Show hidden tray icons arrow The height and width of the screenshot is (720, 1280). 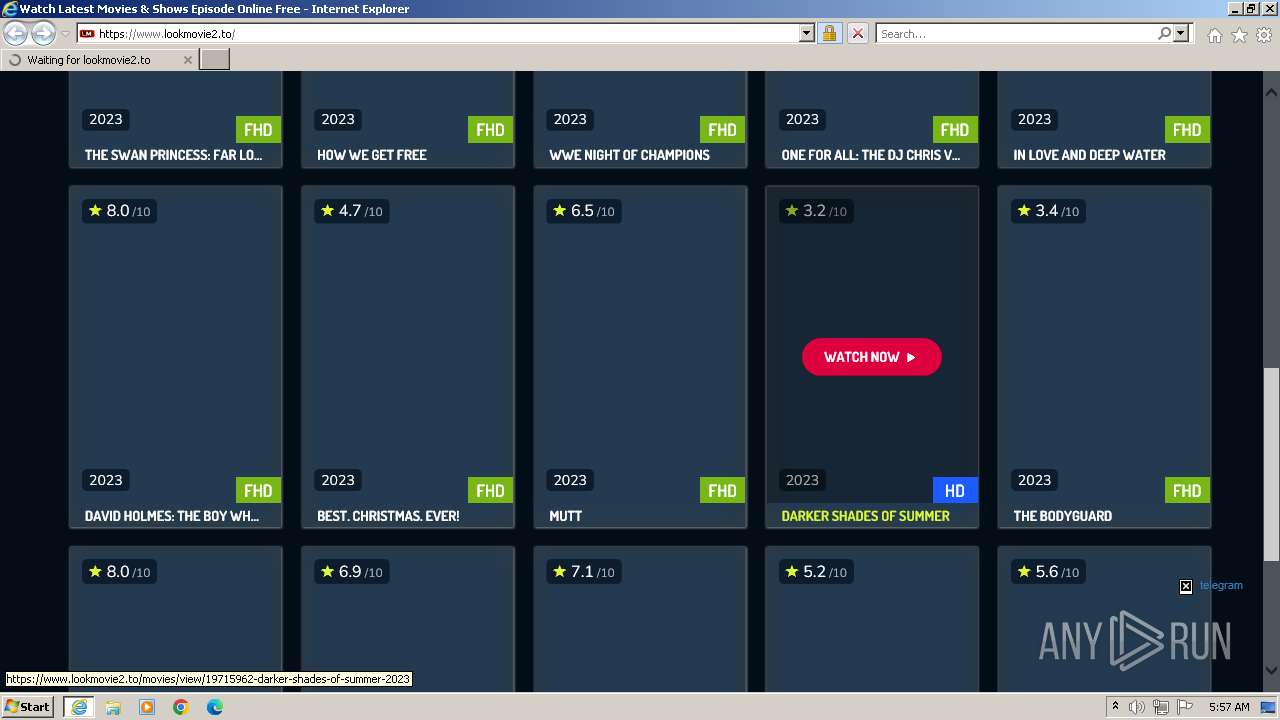tap(1115, 707)
